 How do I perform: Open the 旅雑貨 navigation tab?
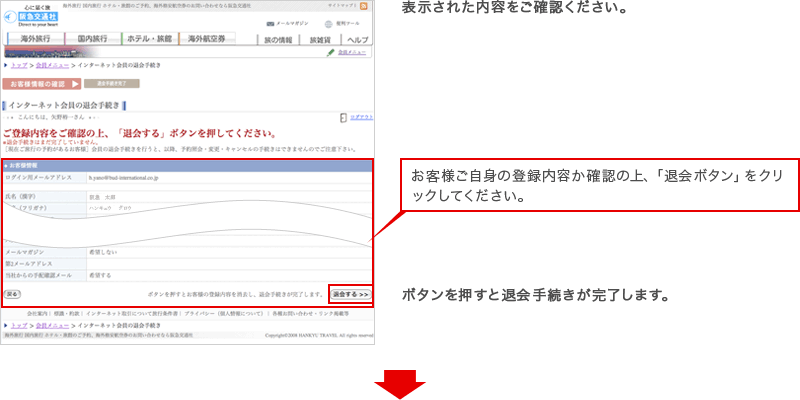click(321, 40)
